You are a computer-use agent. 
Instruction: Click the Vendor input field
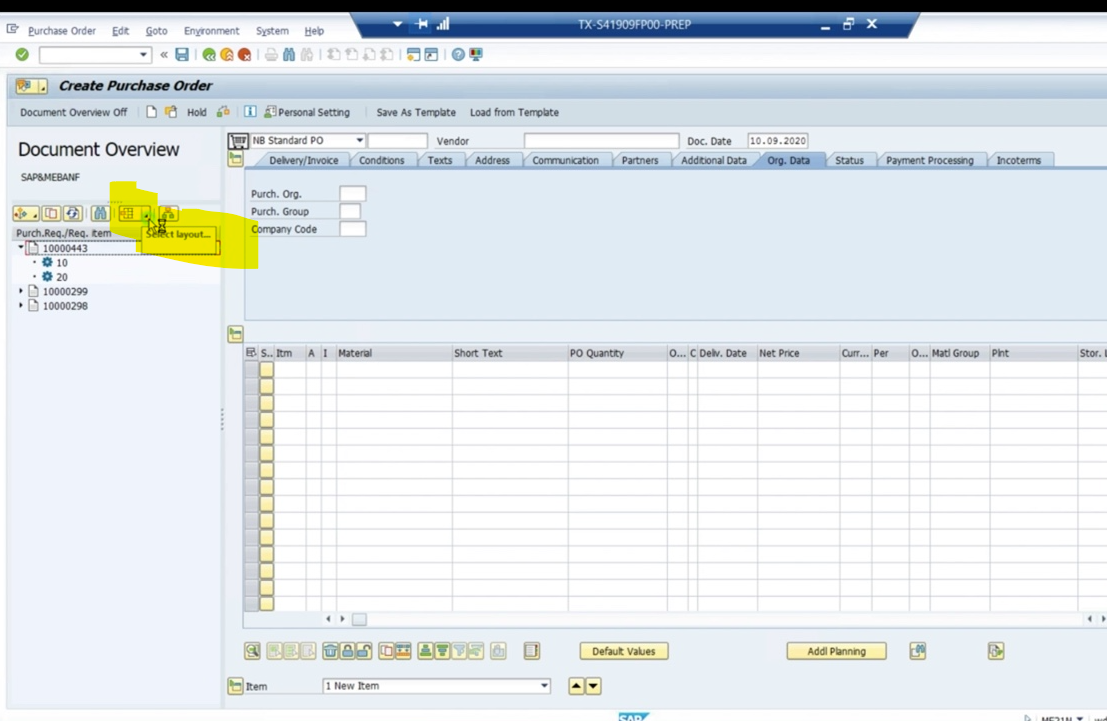[601, 141]
